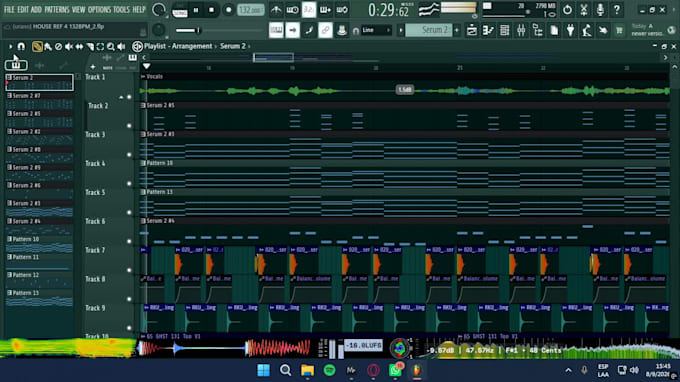Switch between pattern and song mode
Image resolution: width=680 pixels, height=382 pixels.
pos(180,10)
